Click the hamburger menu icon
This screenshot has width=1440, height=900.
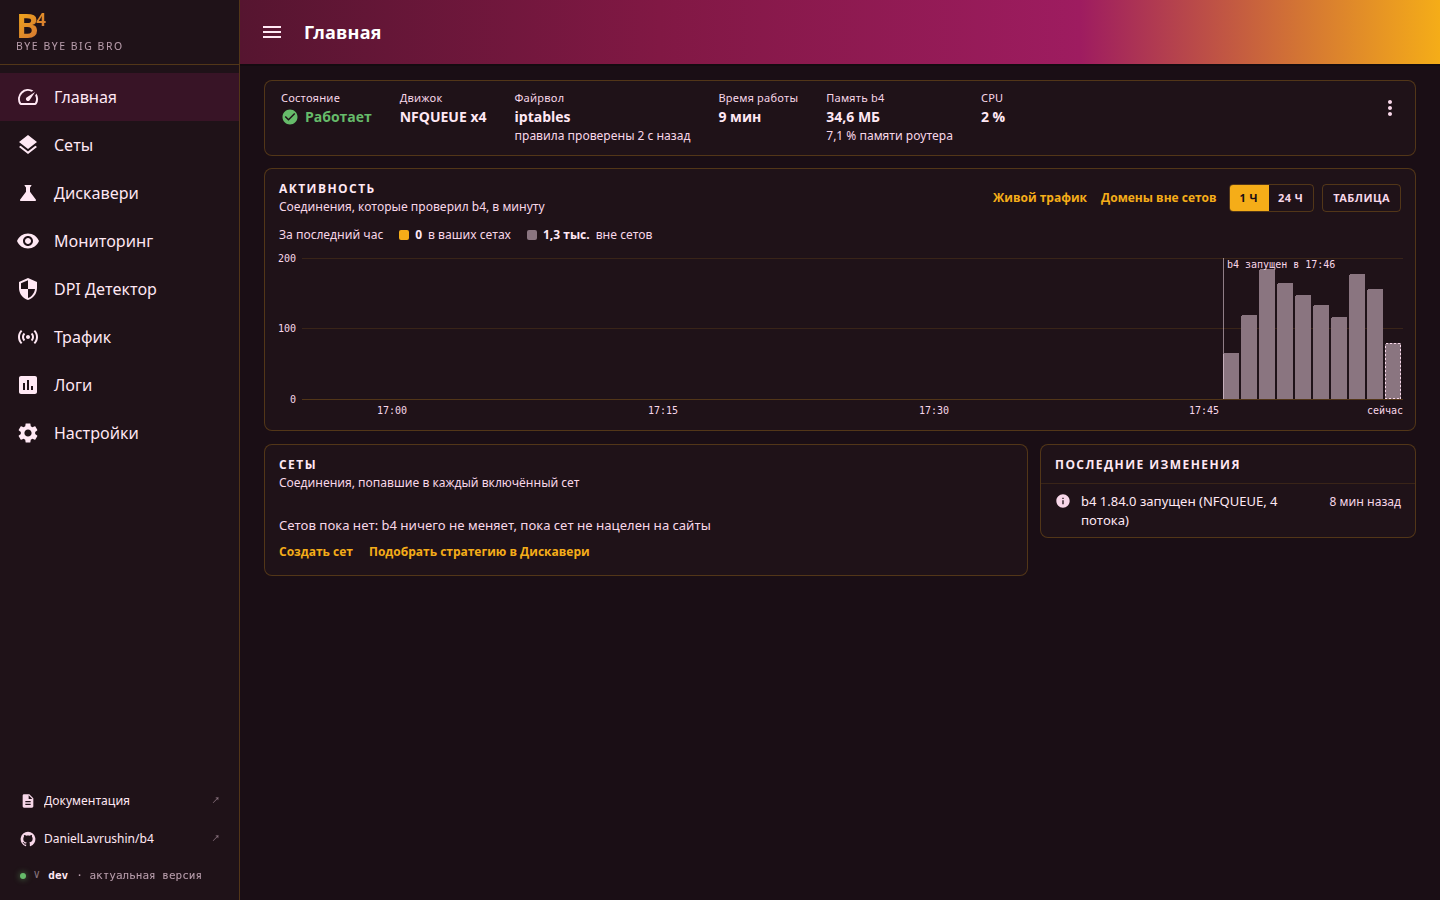point(272,32)
